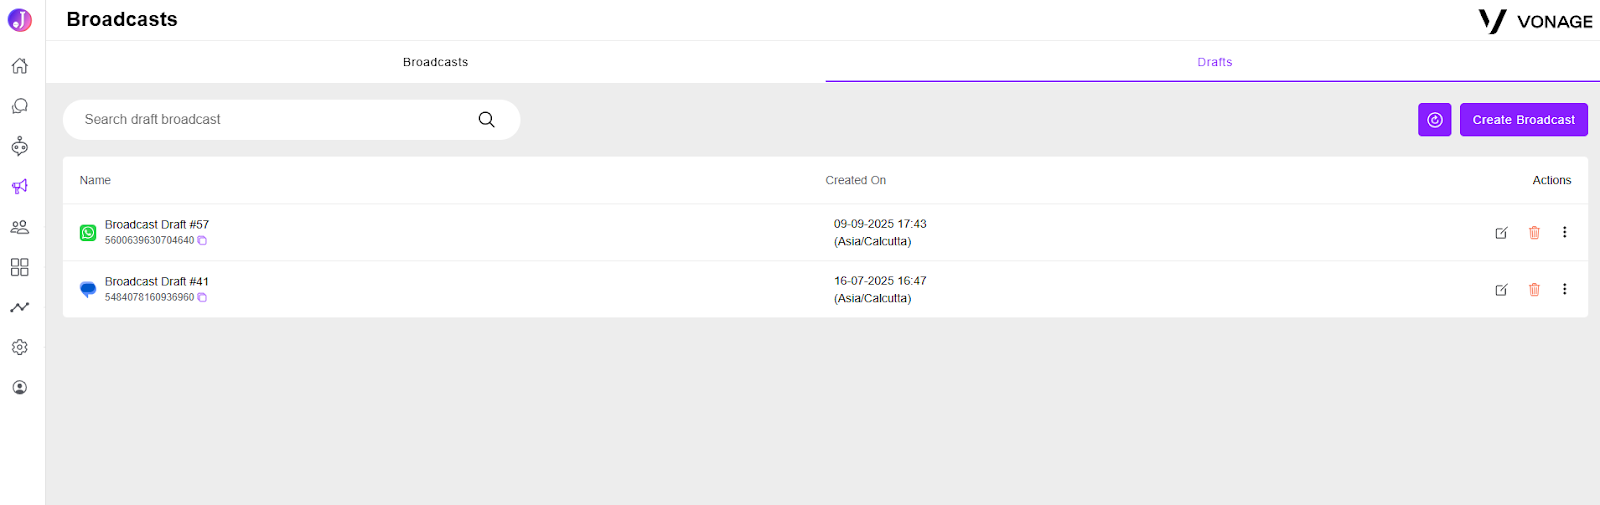This screenshot has height=505, width=1600.
Task: Copy ID of Broadcast Draft #57
Action: pos(202,241)
